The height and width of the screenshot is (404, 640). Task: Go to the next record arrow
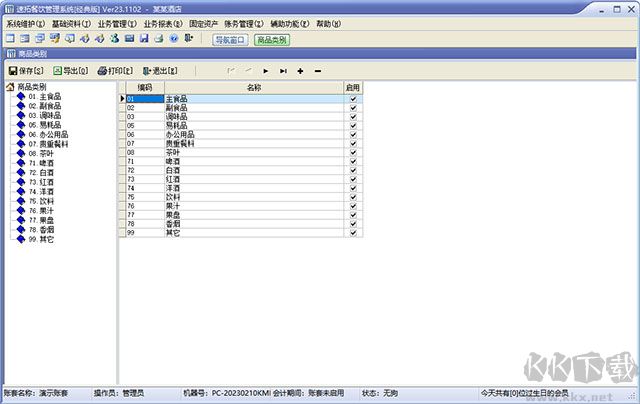point(266,71)
